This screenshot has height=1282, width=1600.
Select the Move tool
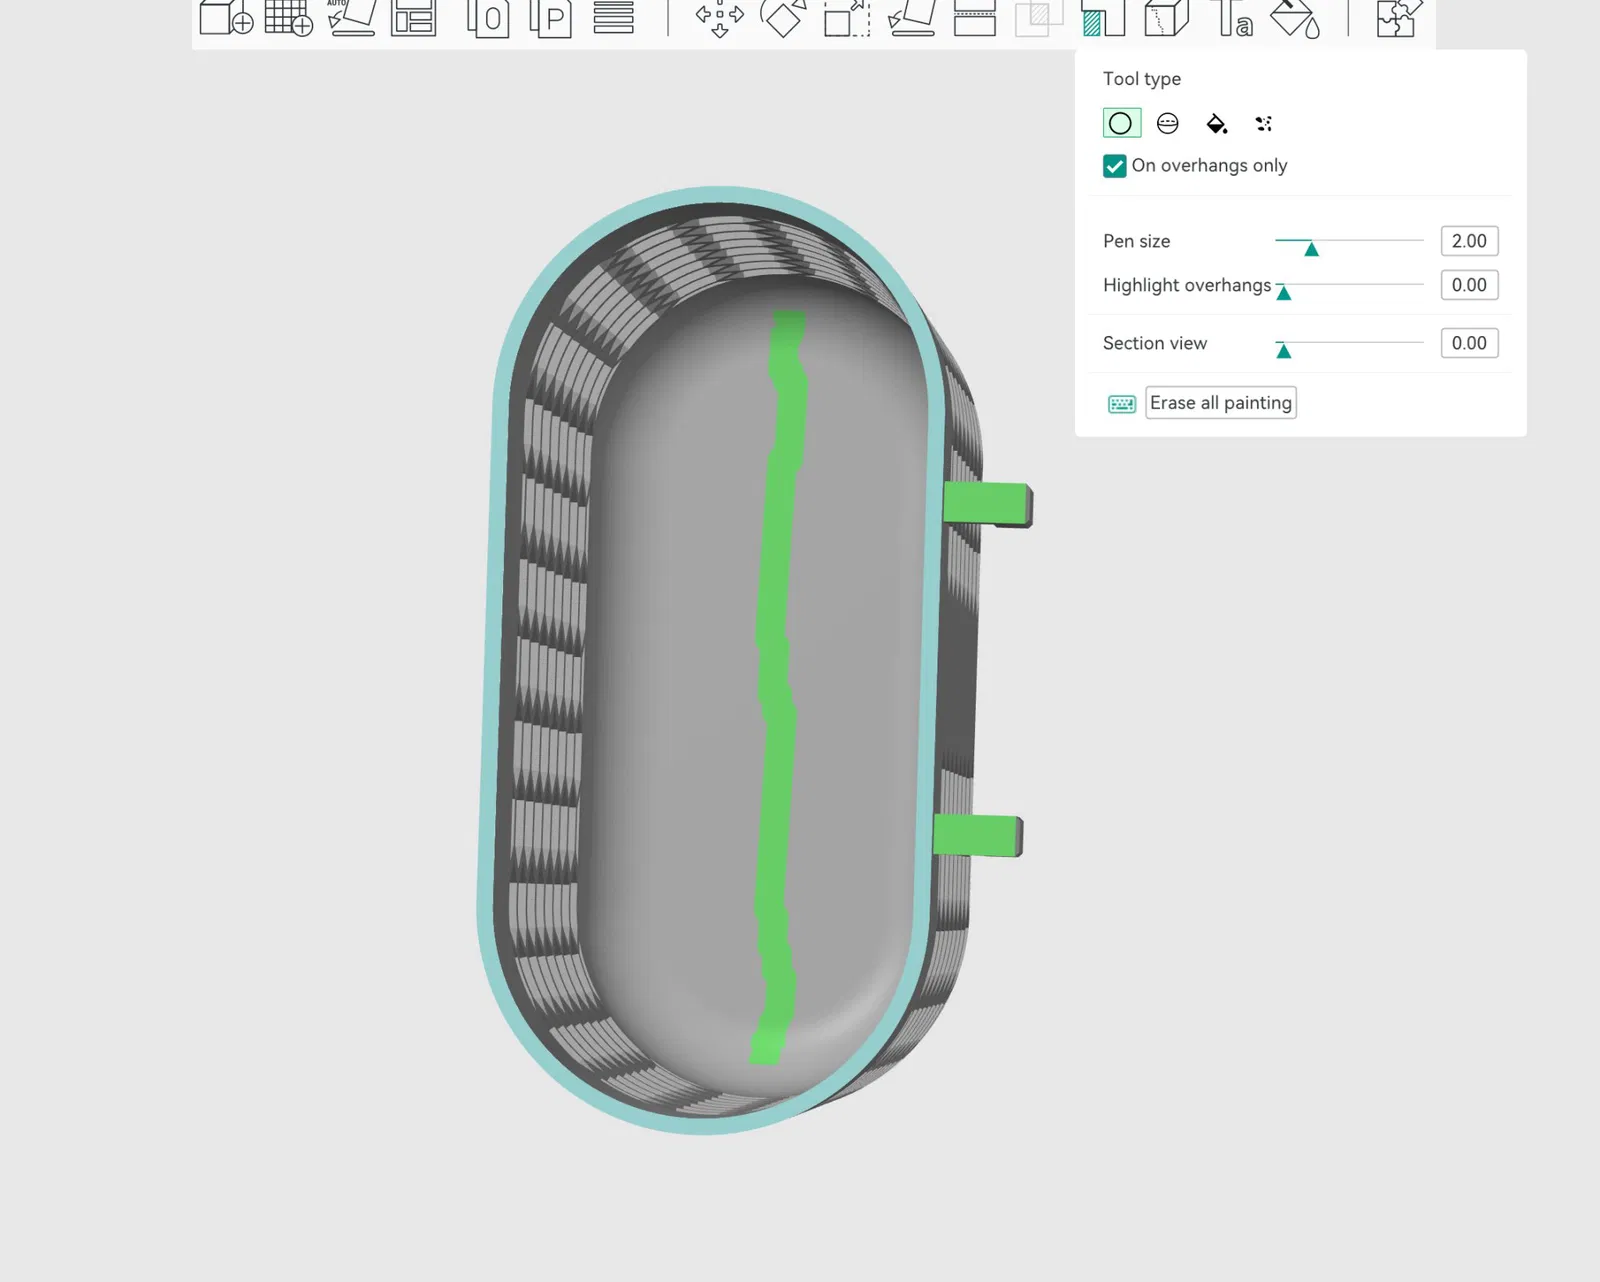click(719, 18)
